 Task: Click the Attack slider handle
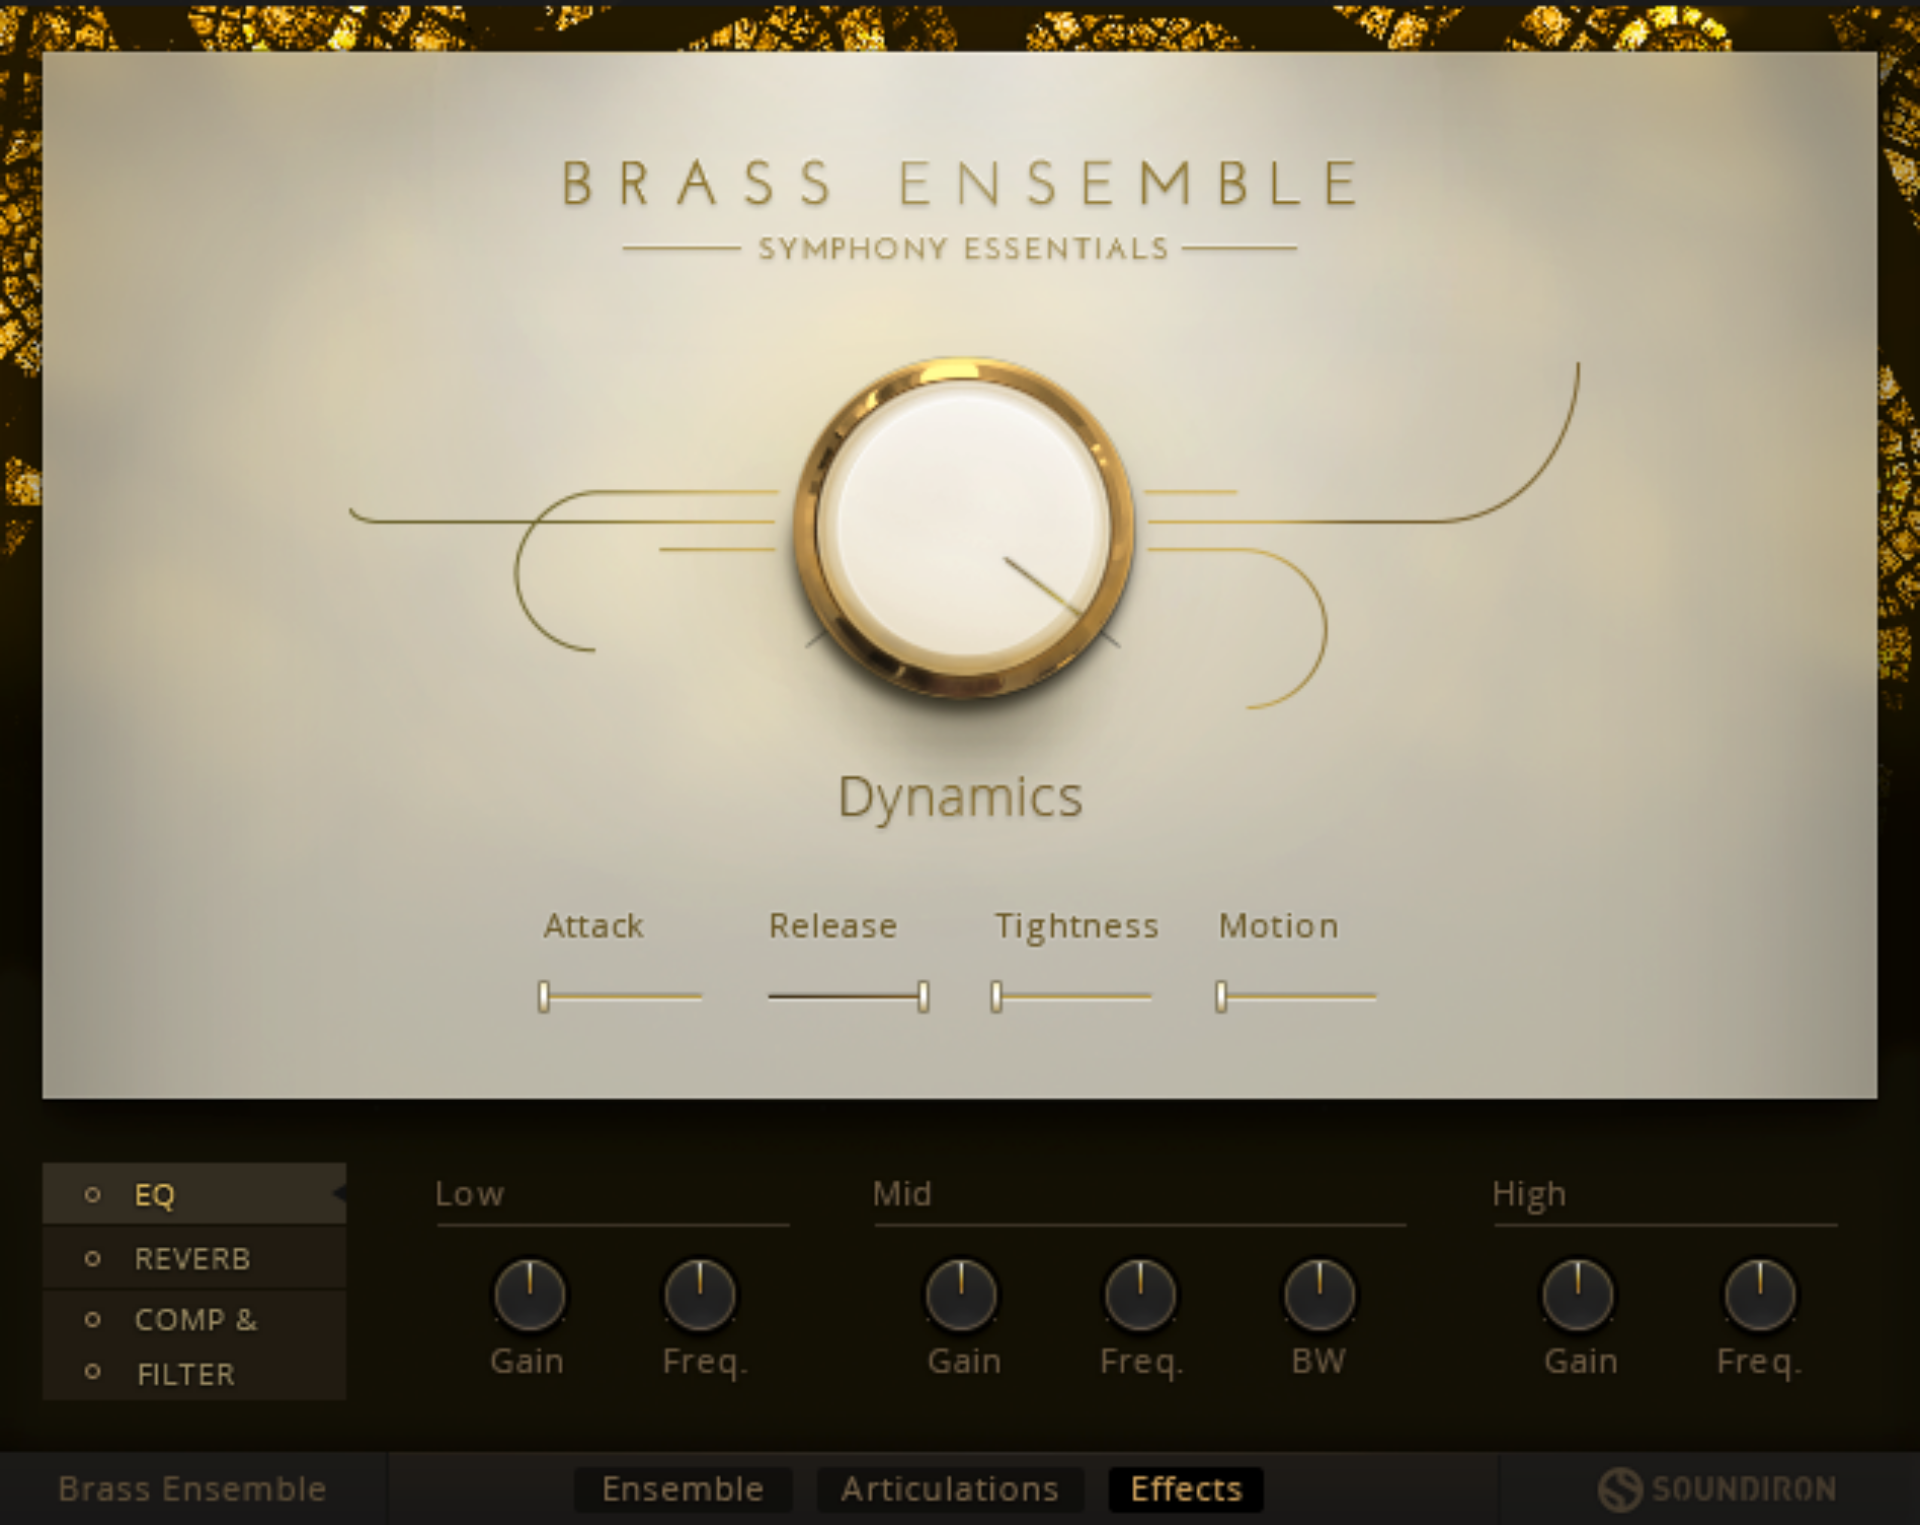tap(544, 996)
